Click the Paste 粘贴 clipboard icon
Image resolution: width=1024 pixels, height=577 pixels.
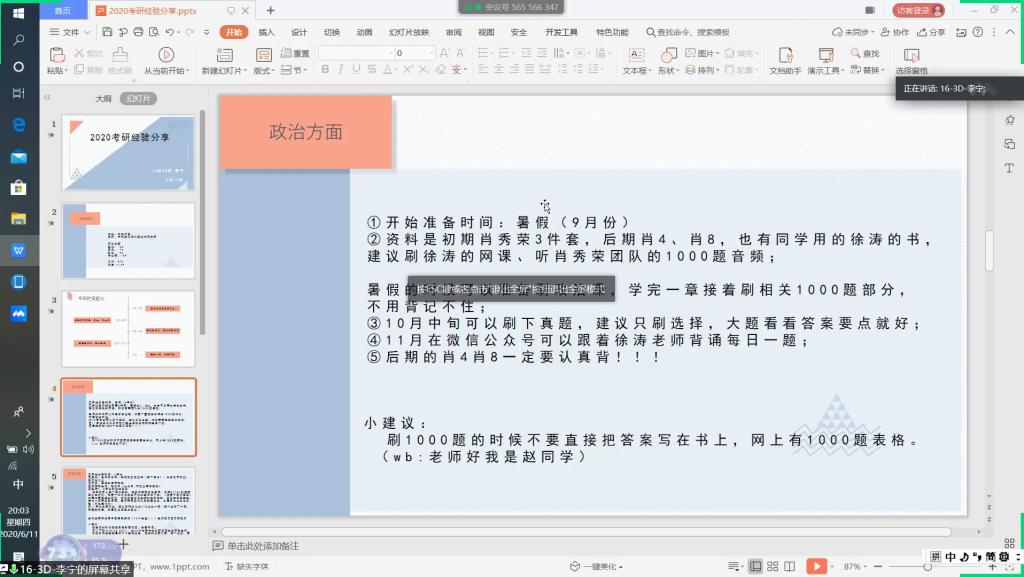click(x=56, y=55)
